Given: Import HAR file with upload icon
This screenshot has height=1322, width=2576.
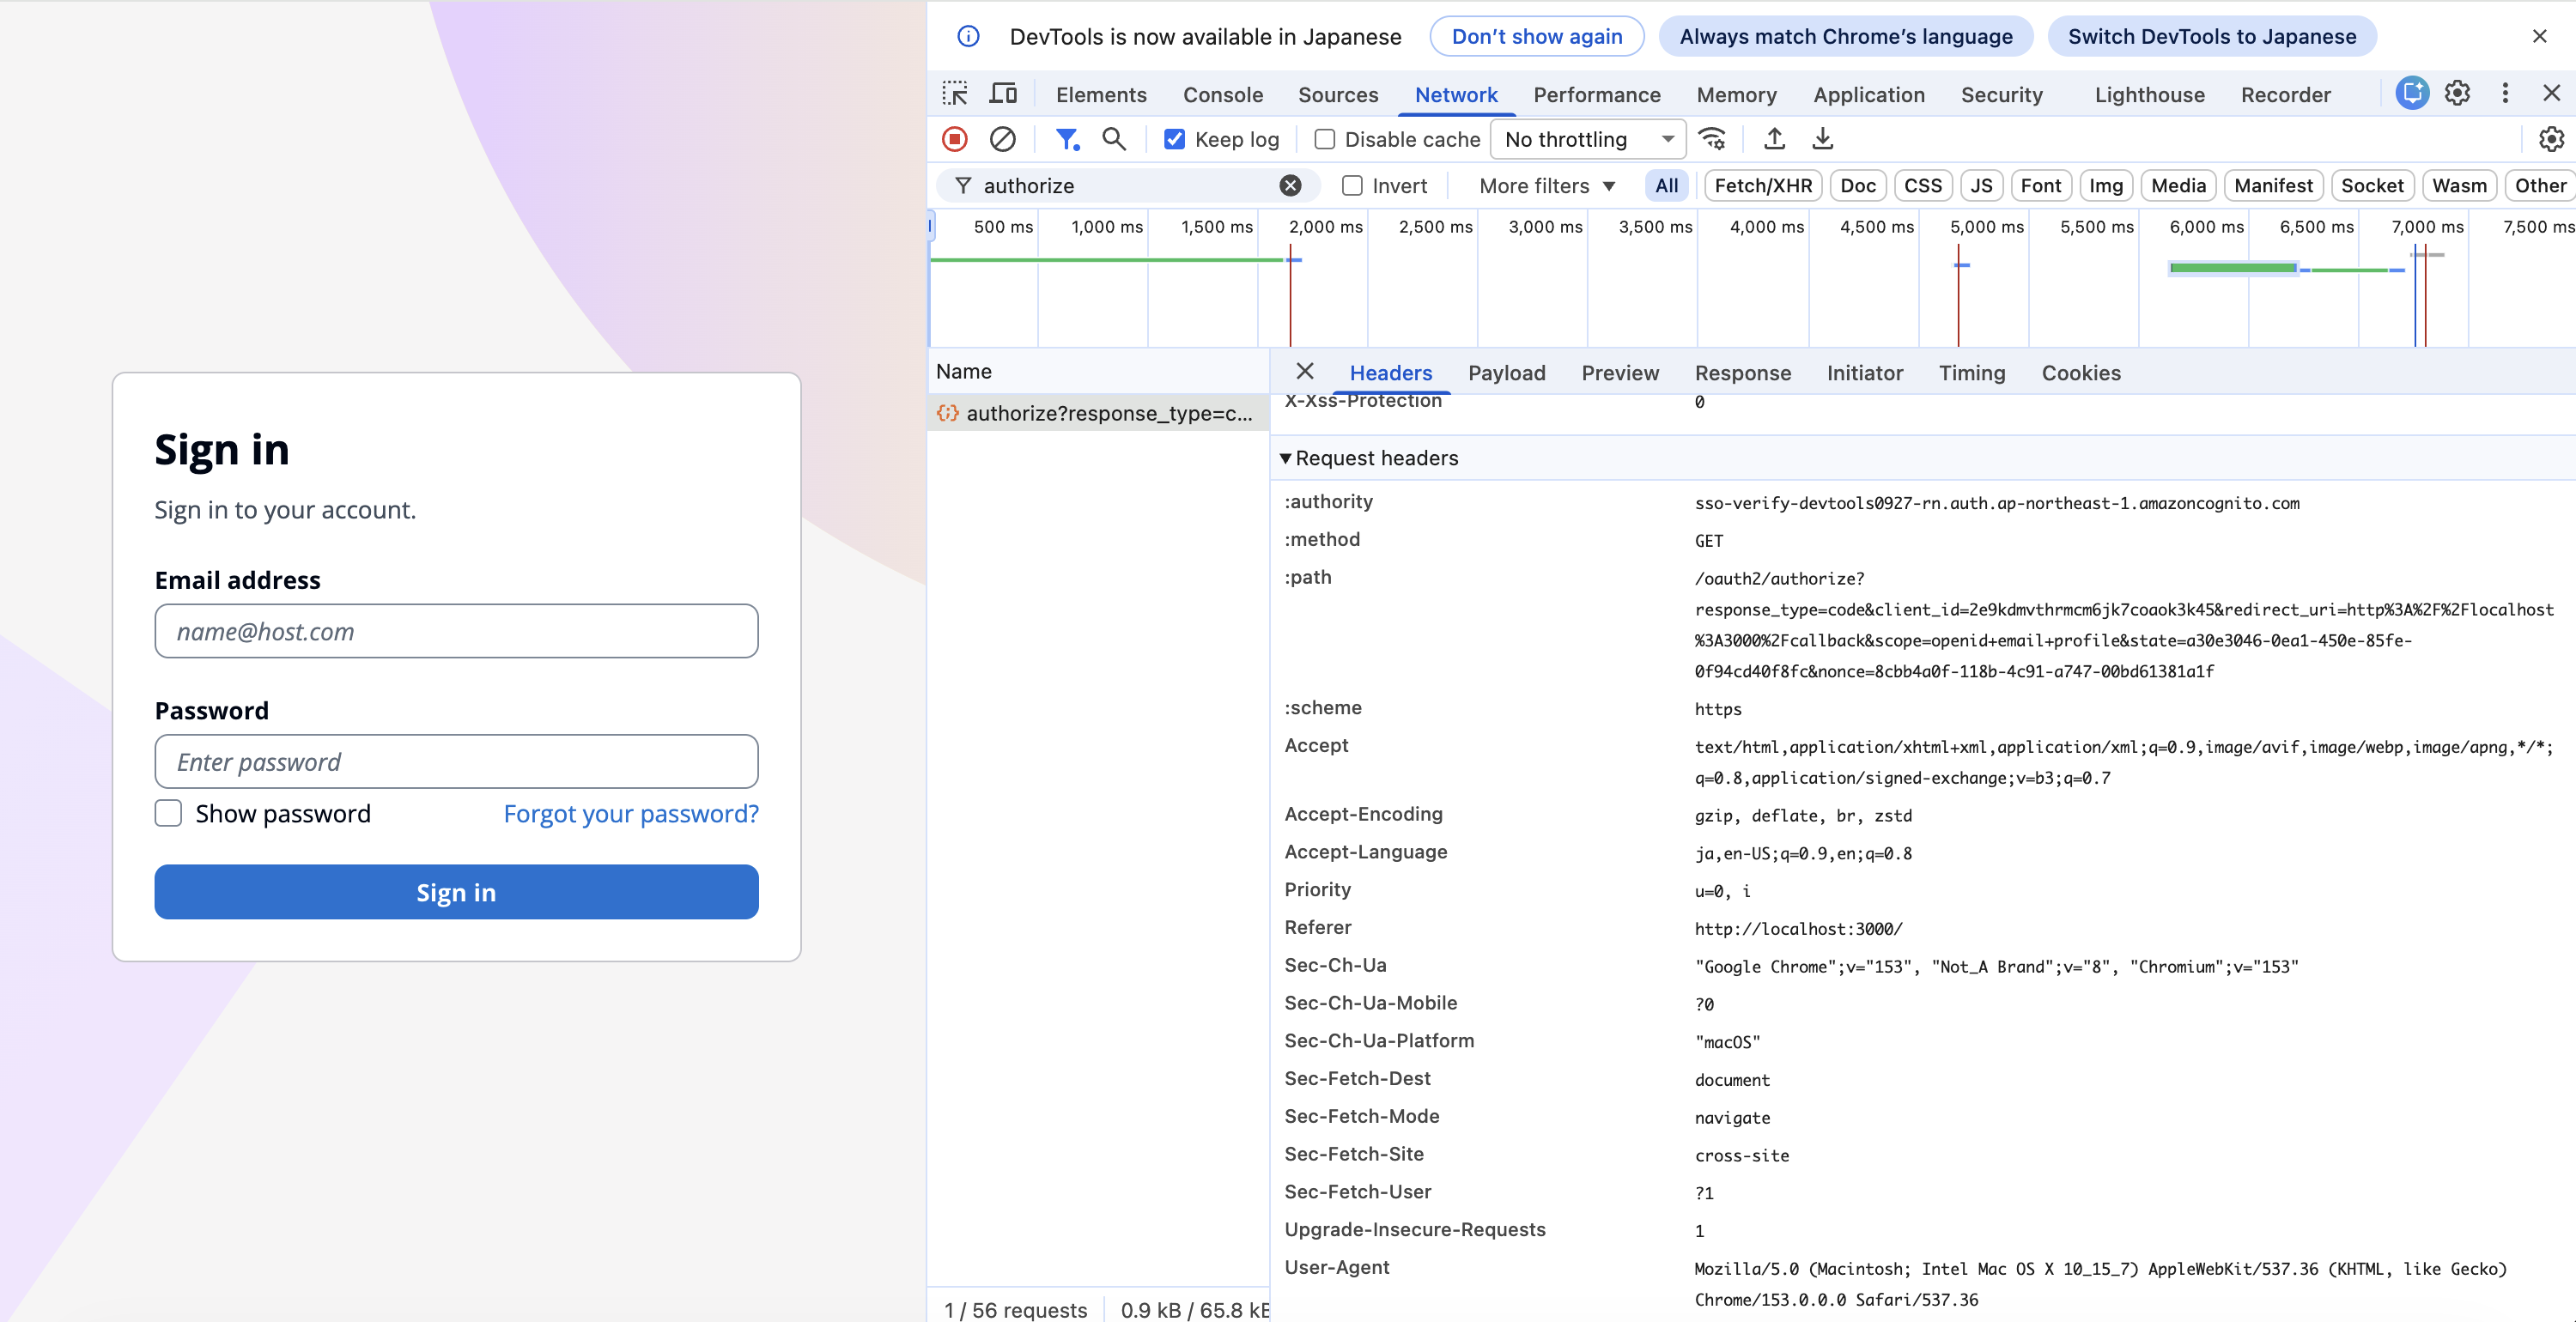Looking at the screenshot, I should click(x=1775, y=139).
